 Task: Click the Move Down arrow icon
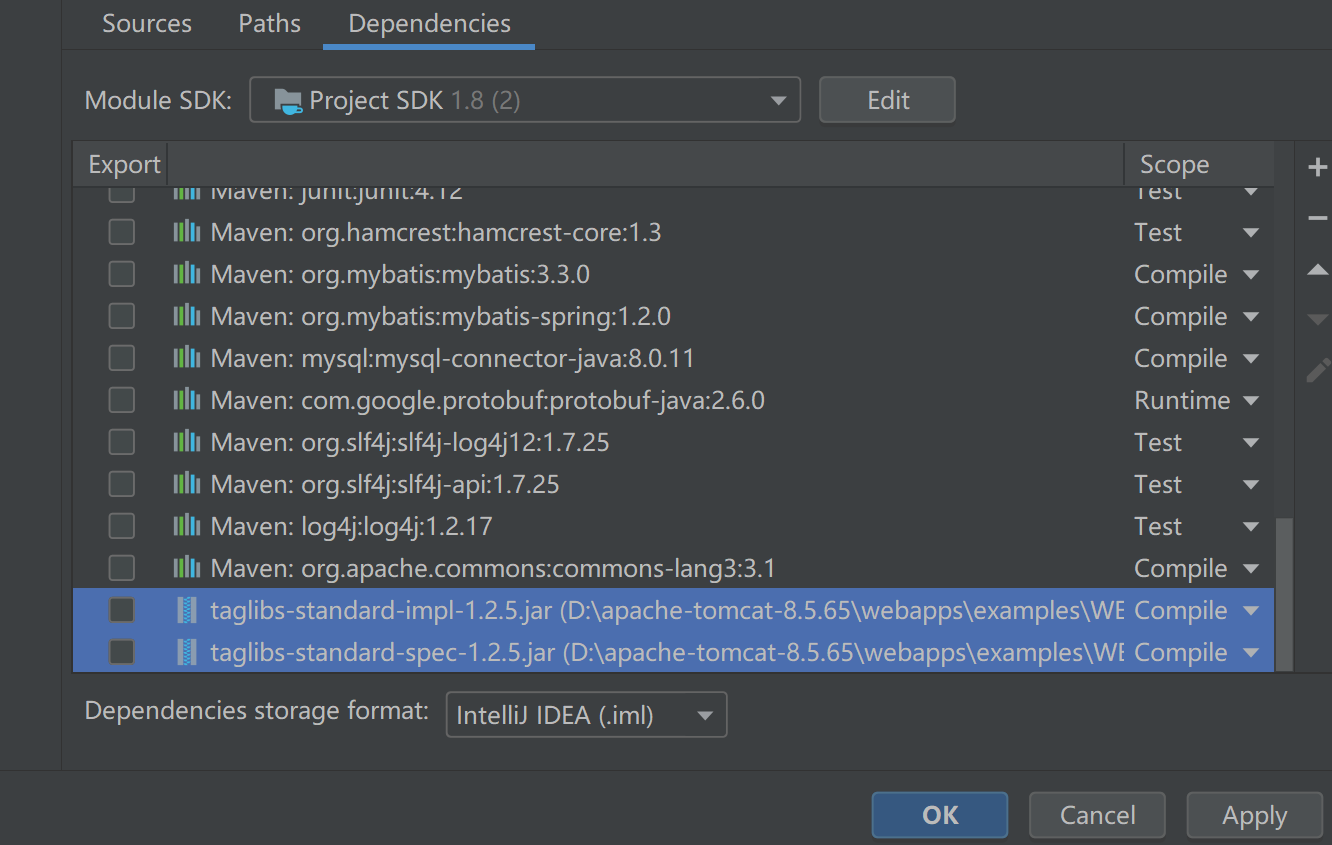tap(1318, 319)
